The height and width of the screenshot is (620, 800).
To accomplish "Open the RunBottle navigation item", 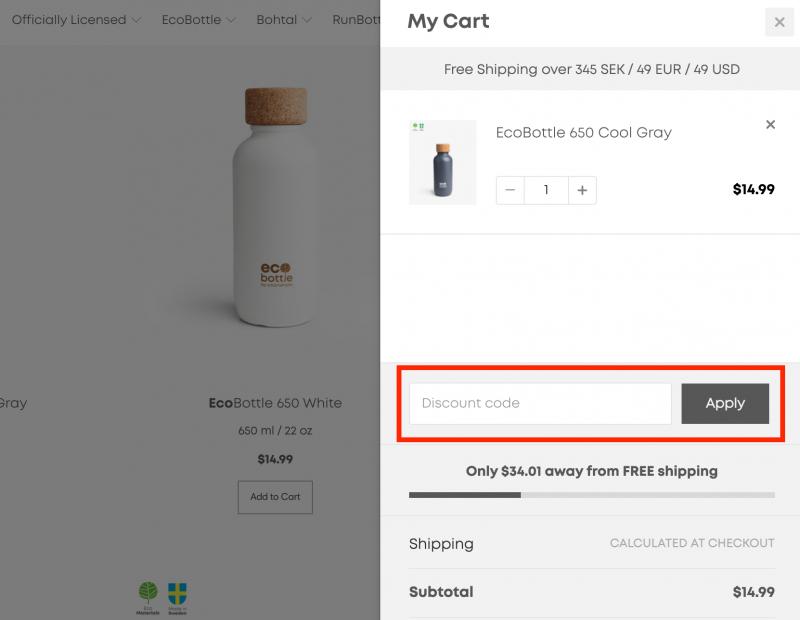I will 356,20.
